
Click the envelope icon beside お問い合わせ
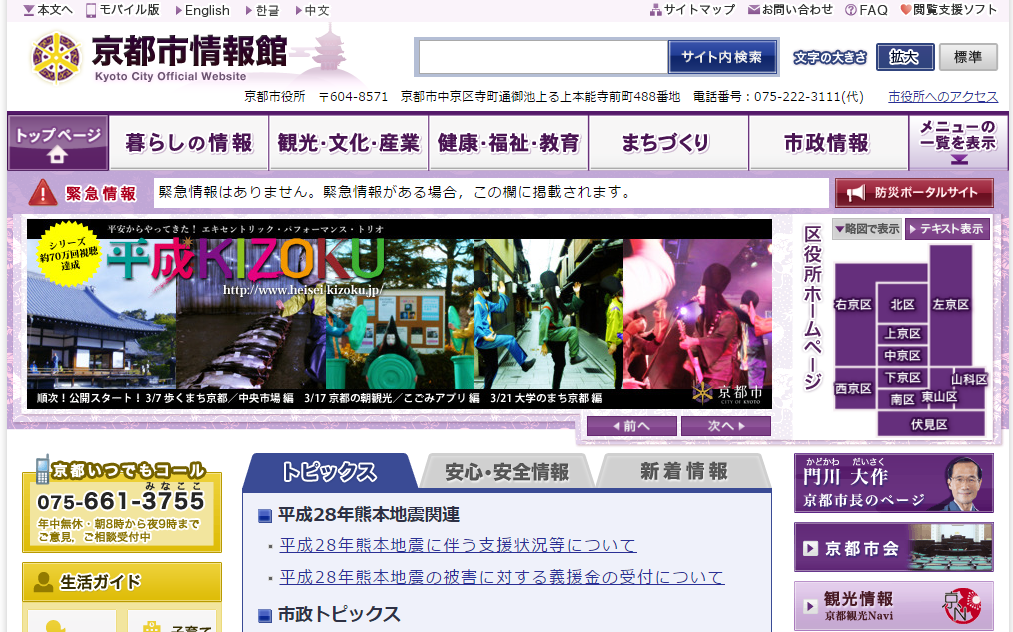753,10
